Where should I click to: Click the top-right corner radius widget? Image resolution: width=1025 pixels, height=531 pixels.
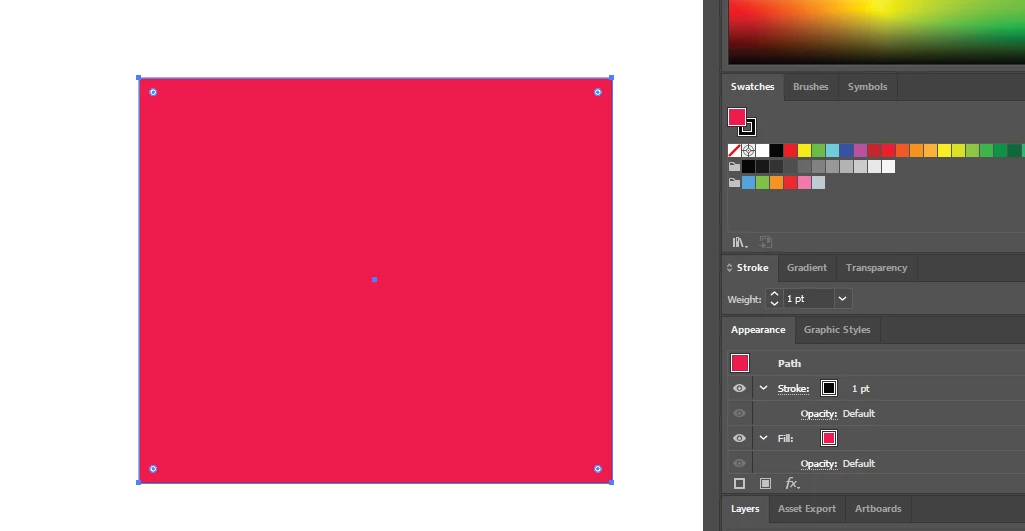pyautogui.click(x=597, y=92)
